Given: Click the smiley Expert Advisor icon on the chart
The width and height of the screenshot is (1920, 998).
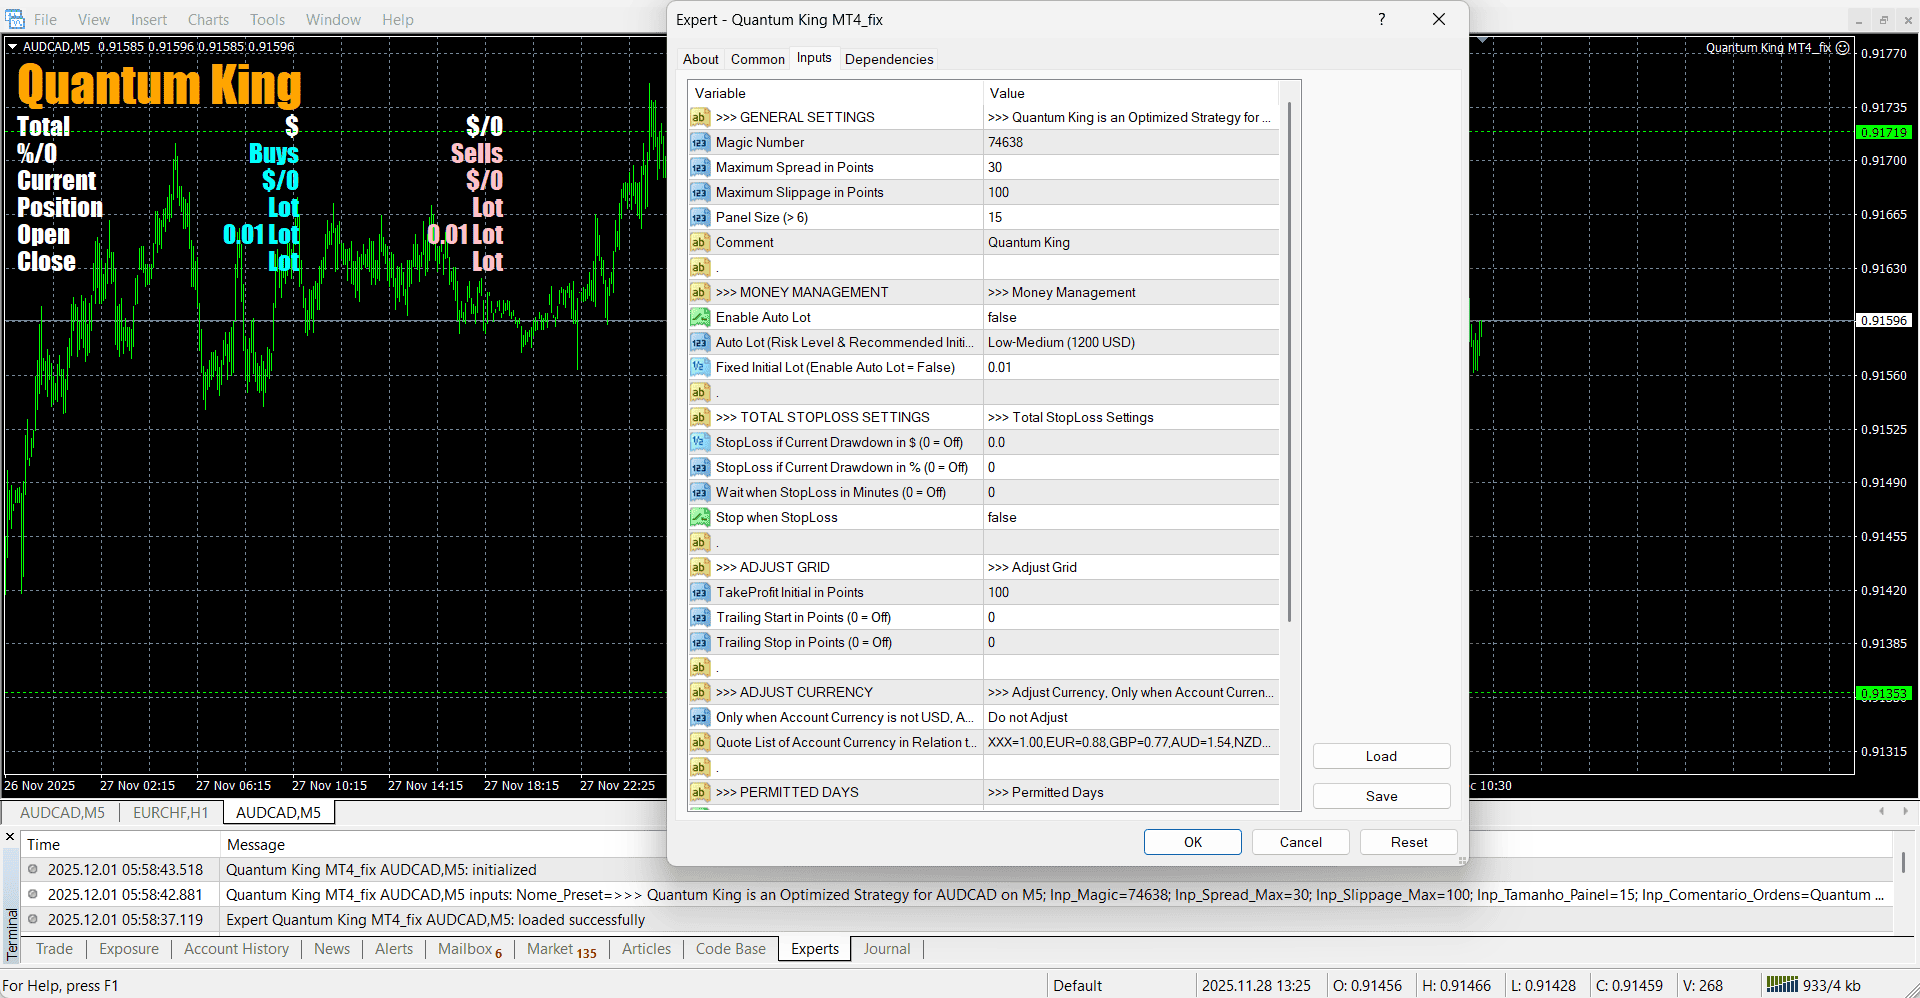Looking at the screenshot, I should point(1843,48).
